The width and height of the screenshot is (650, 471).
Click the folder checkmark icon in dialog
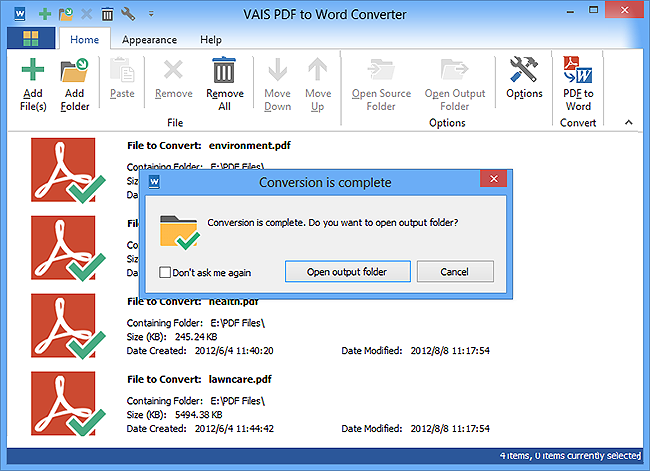[179, 232]
